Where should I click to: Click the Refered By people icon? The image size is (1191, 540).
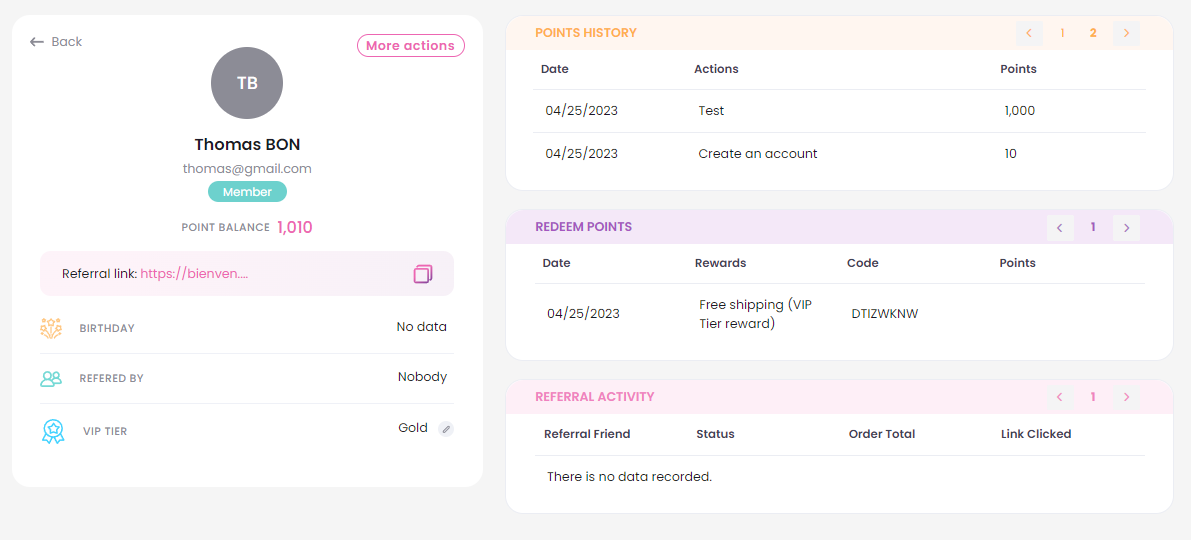pos(51,378)
